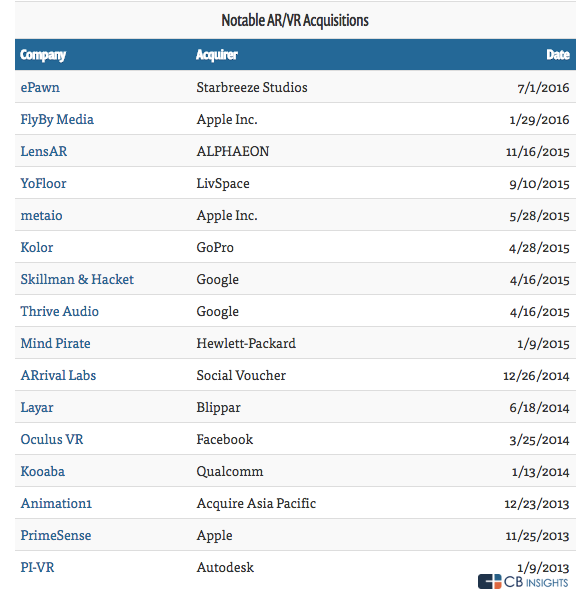Click the Kooaba company link
This screenshot has height=610, width=588.
[x=42, y=472]
